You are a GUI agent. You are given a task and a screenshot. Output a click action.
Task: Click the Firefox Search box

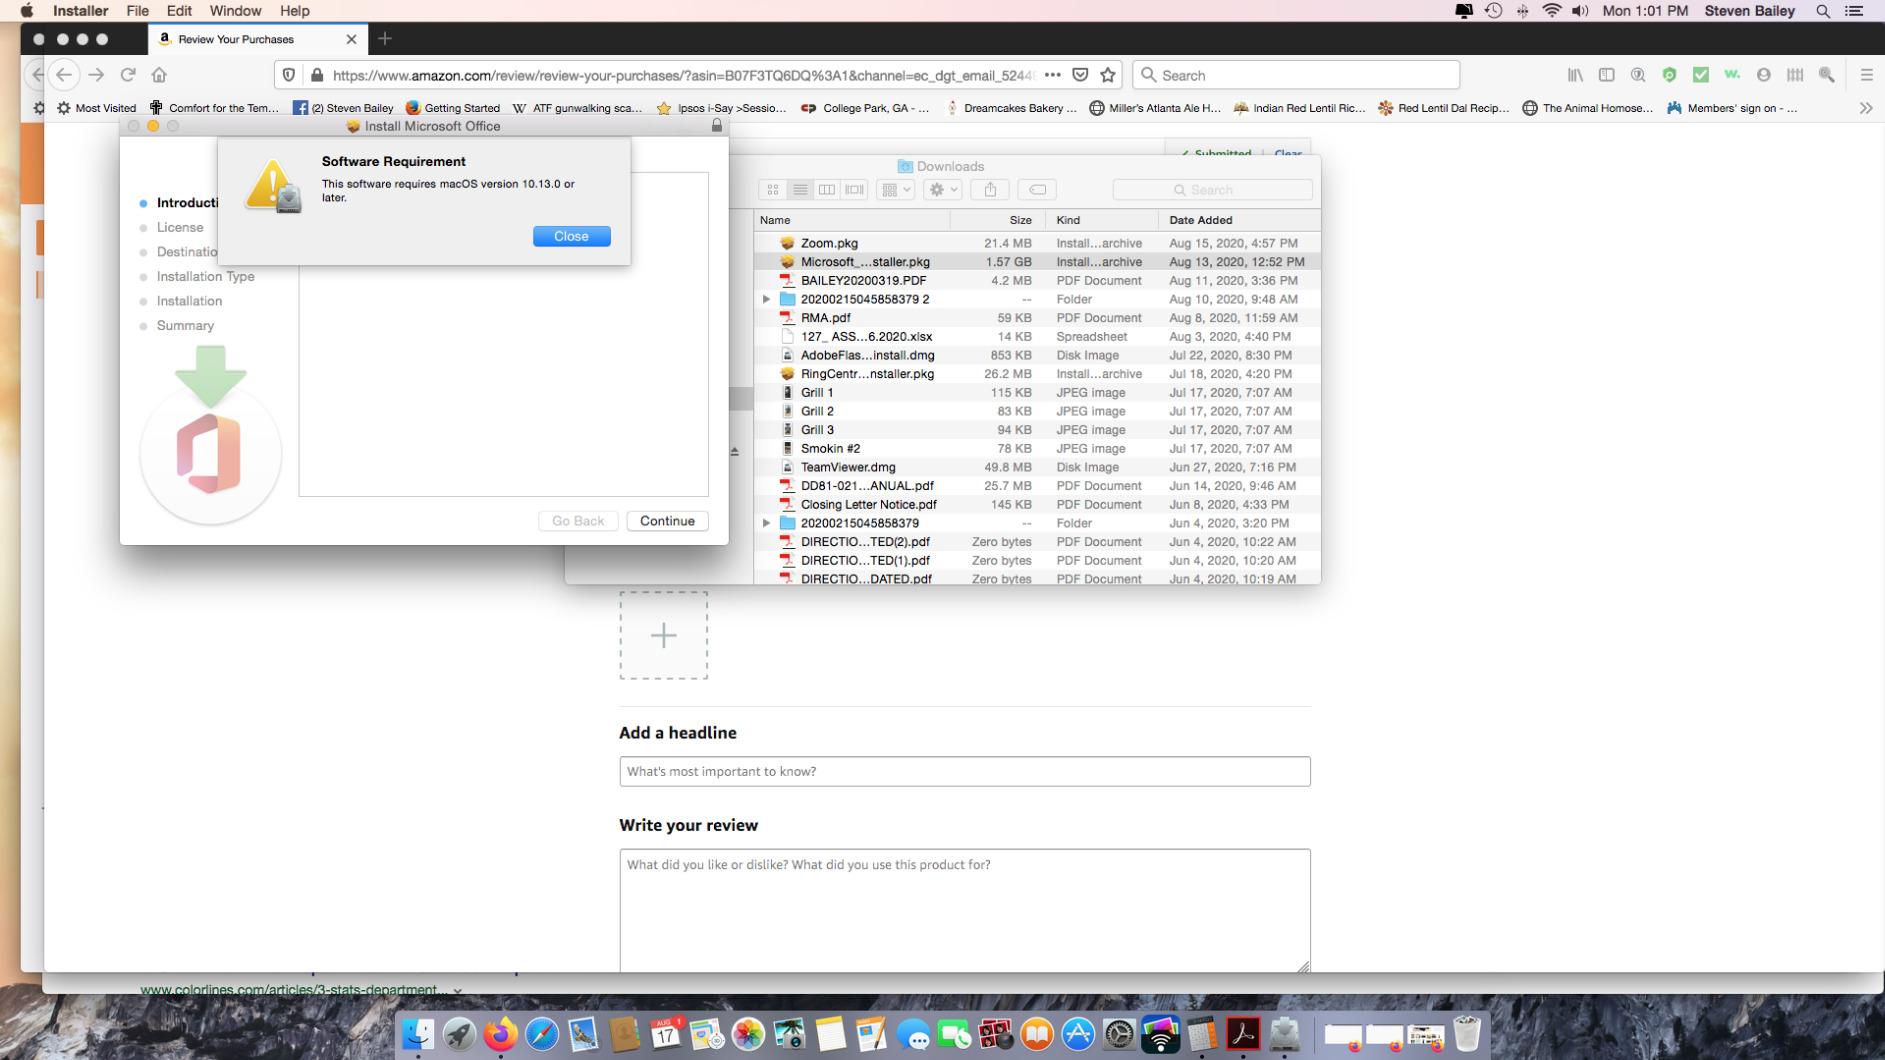(x=1296, y=75)
